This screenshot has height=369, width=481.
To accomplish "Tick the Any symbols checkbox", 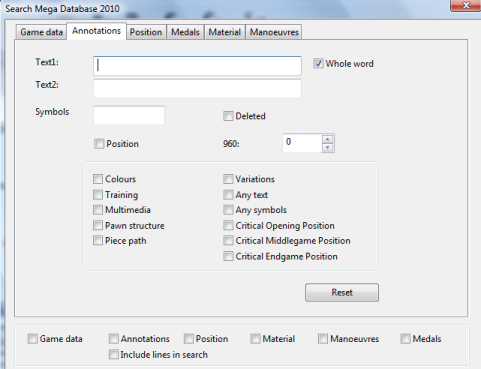I will 228,210.
